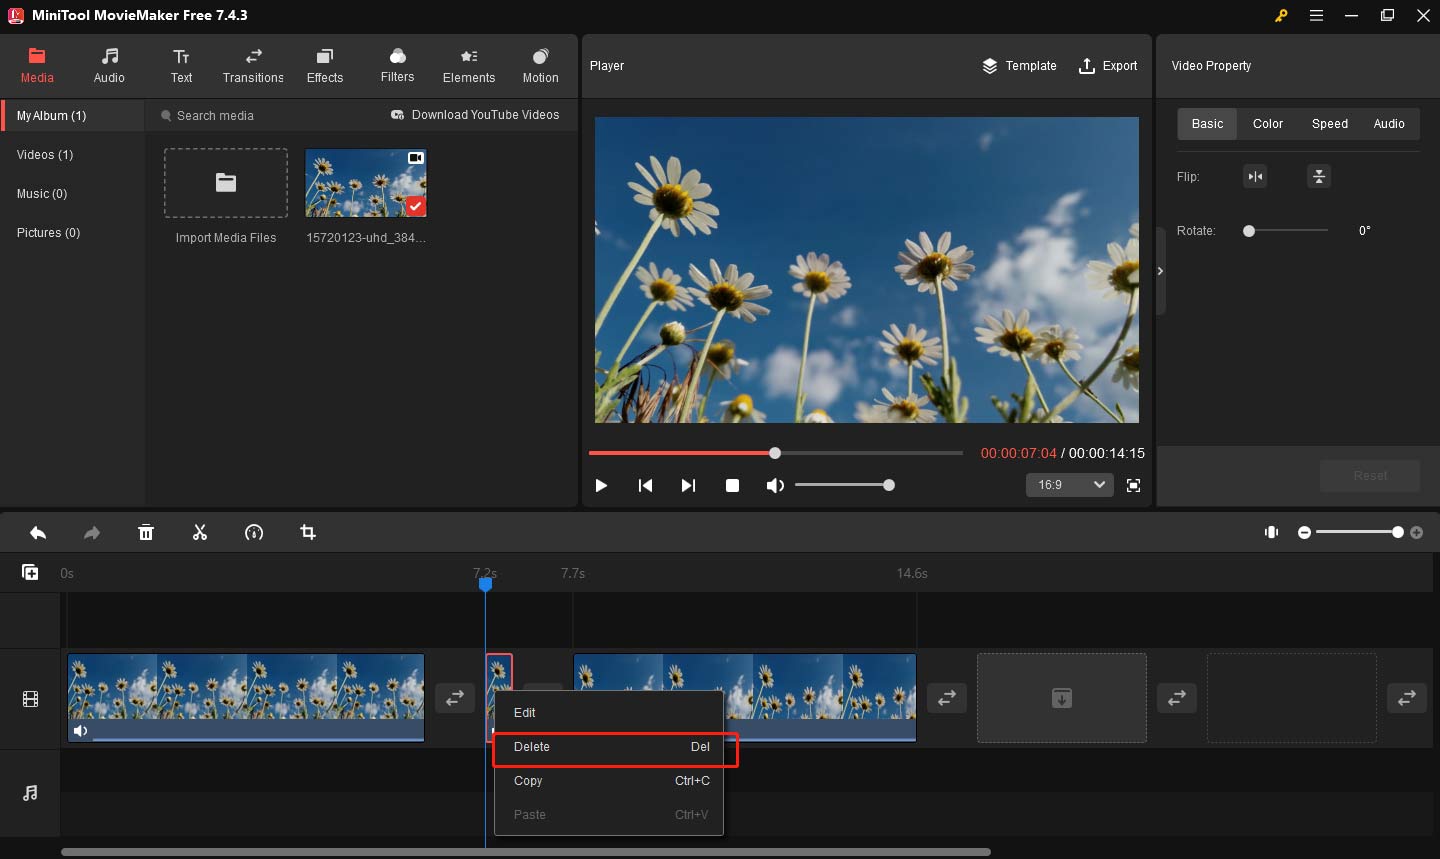Select the crop tool icon
The image size is (1440, 859).
tap(308, 533)
